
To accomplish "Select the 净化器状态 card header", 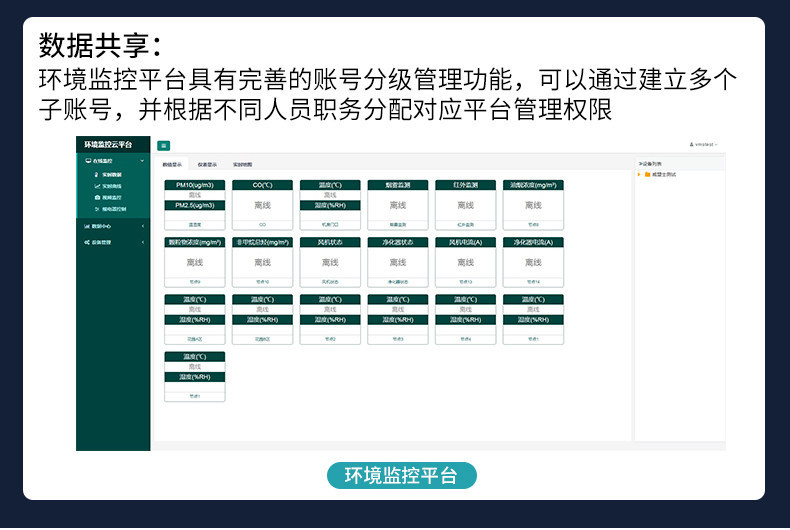I will point(398,242).
